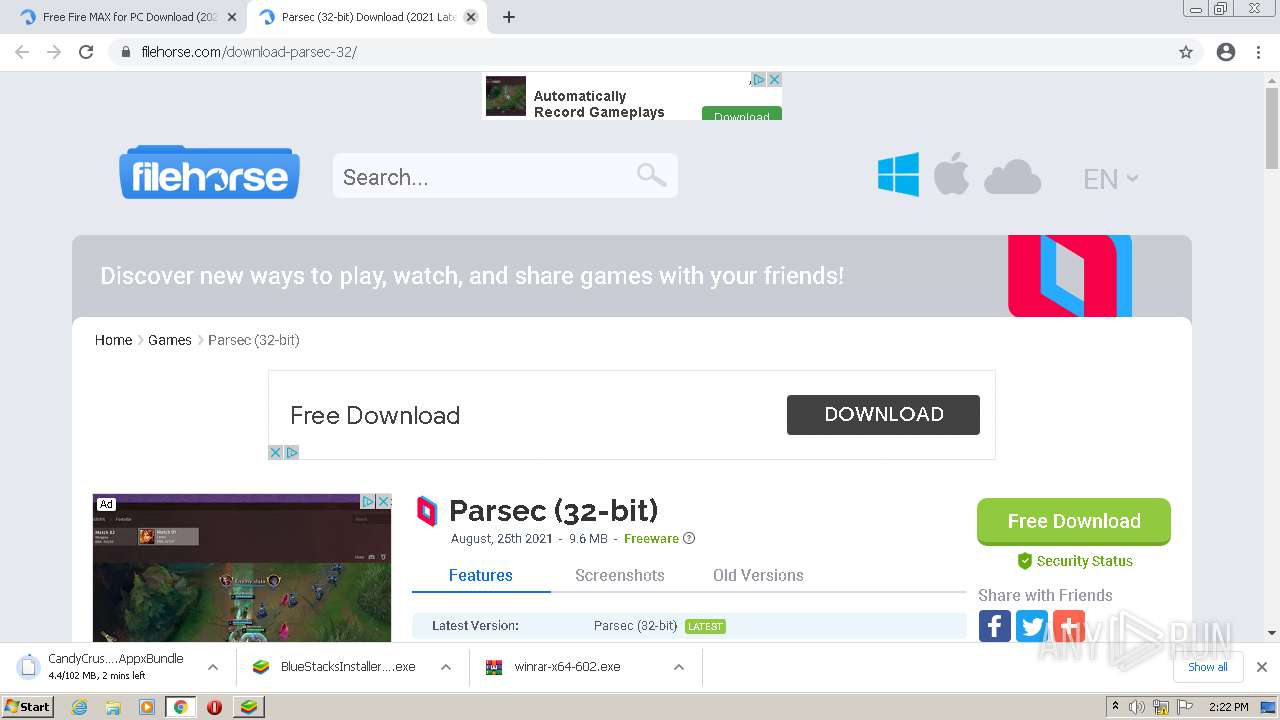Expand CandyCrush AppxBundle download options

[213, 667]
